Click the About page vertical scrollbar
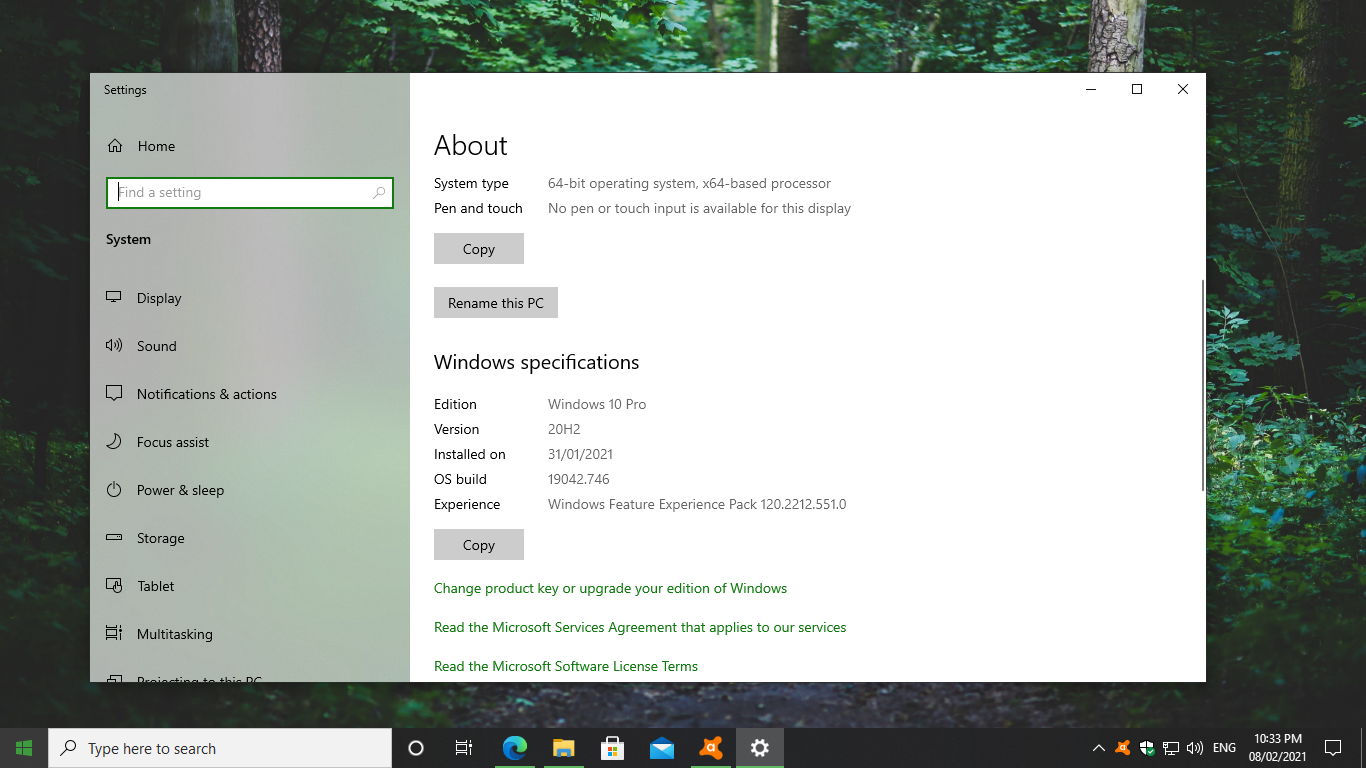 pyautogui.click(x=1202, y=385)
